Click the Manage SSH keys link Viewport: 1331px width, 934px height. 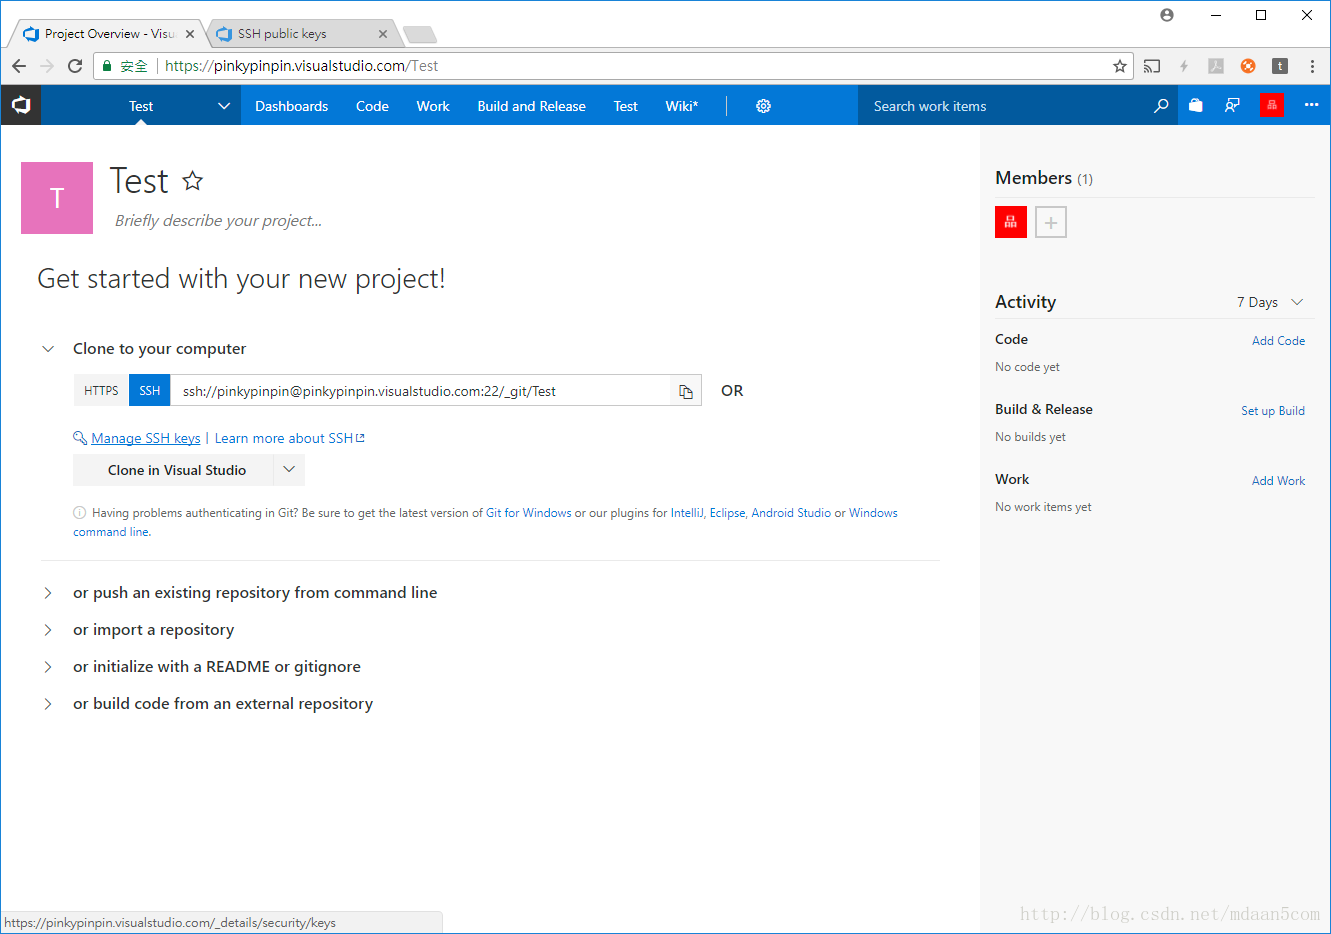pyautogui.click(x=146, y=438)
